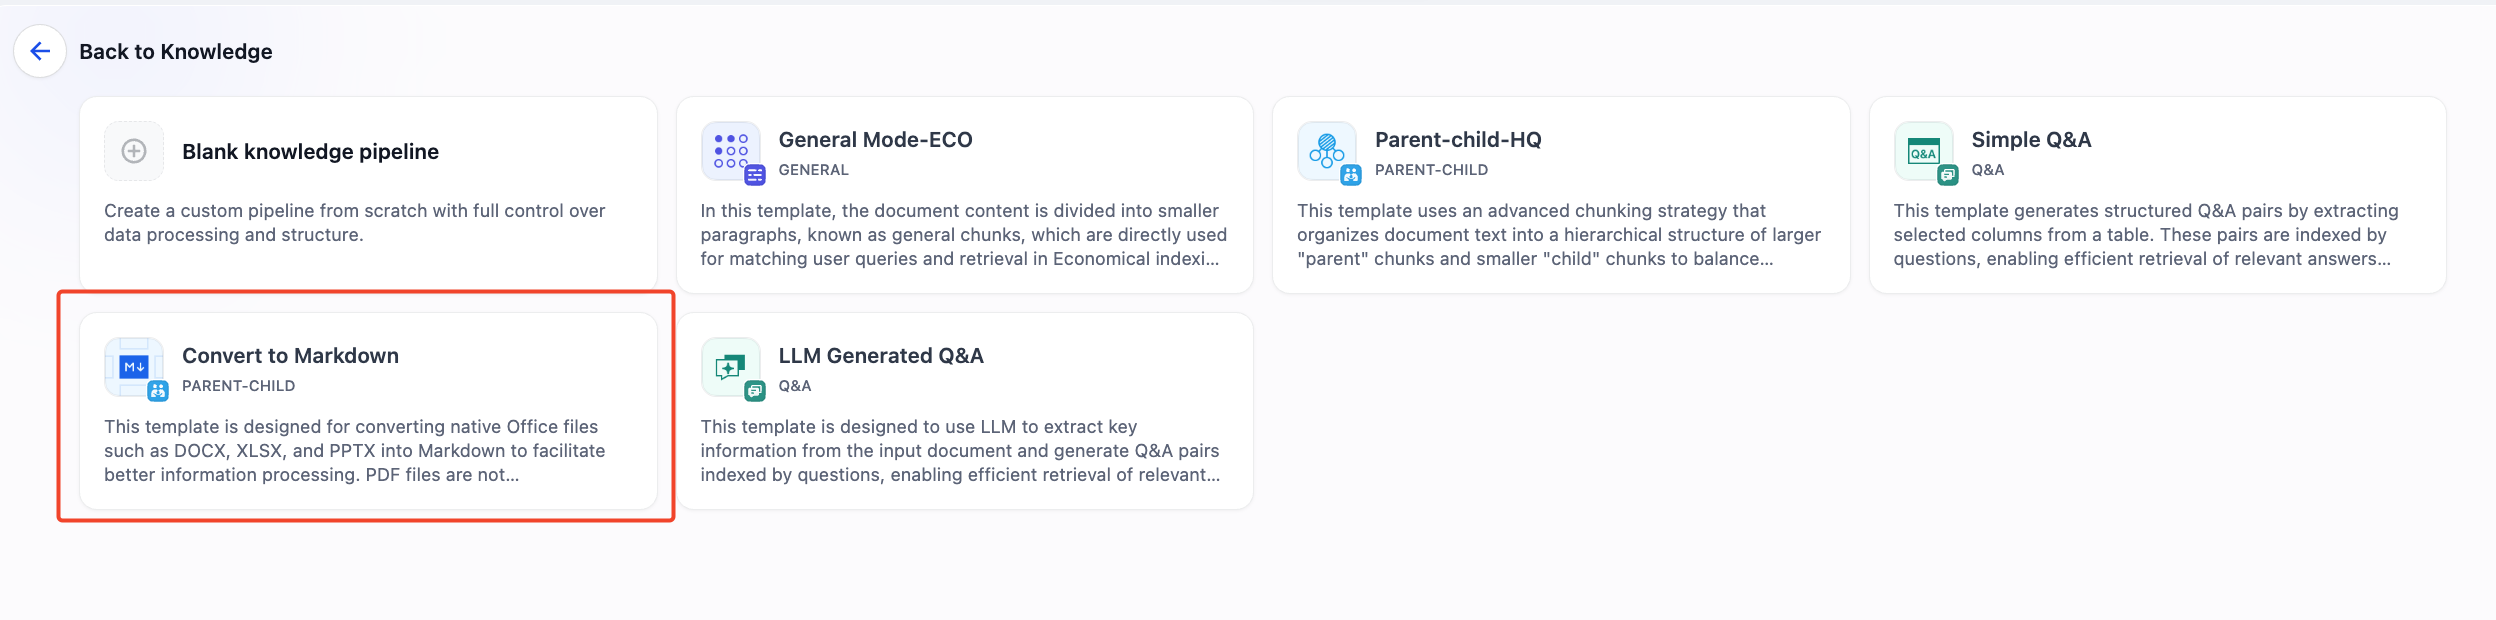Click the Simple Q&A template icon
Image resolution: width=2496 pixels, height=620 pixels.
click(1923, 152)
